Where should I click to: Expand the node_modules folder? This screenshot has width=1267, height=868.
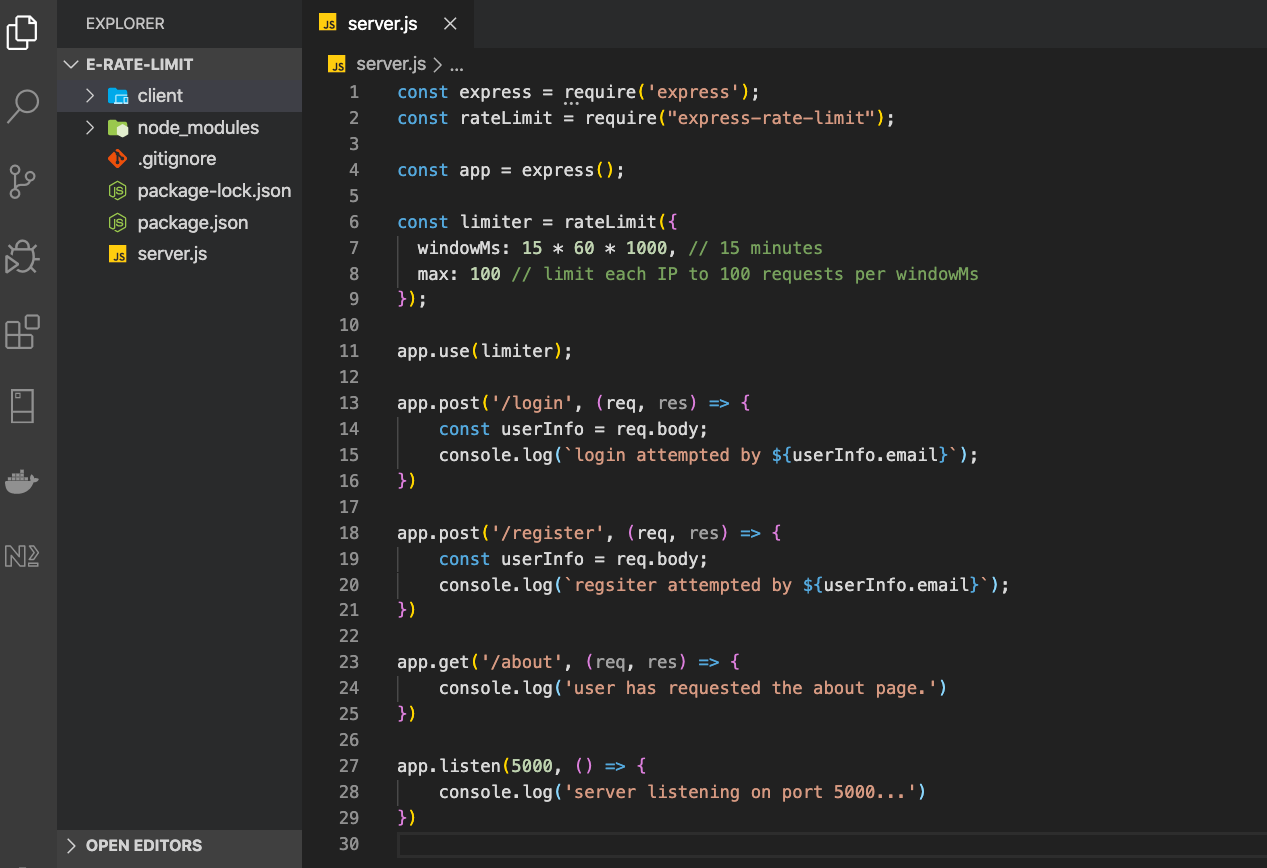(x=198, y=128)
